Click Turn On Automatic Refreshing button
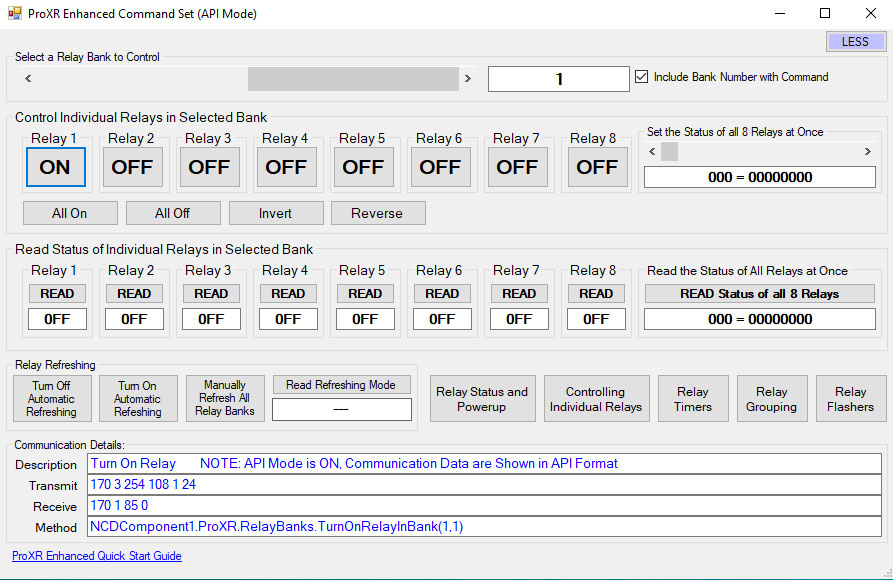This screenshot has height=580, width=893. pos(138,398)
